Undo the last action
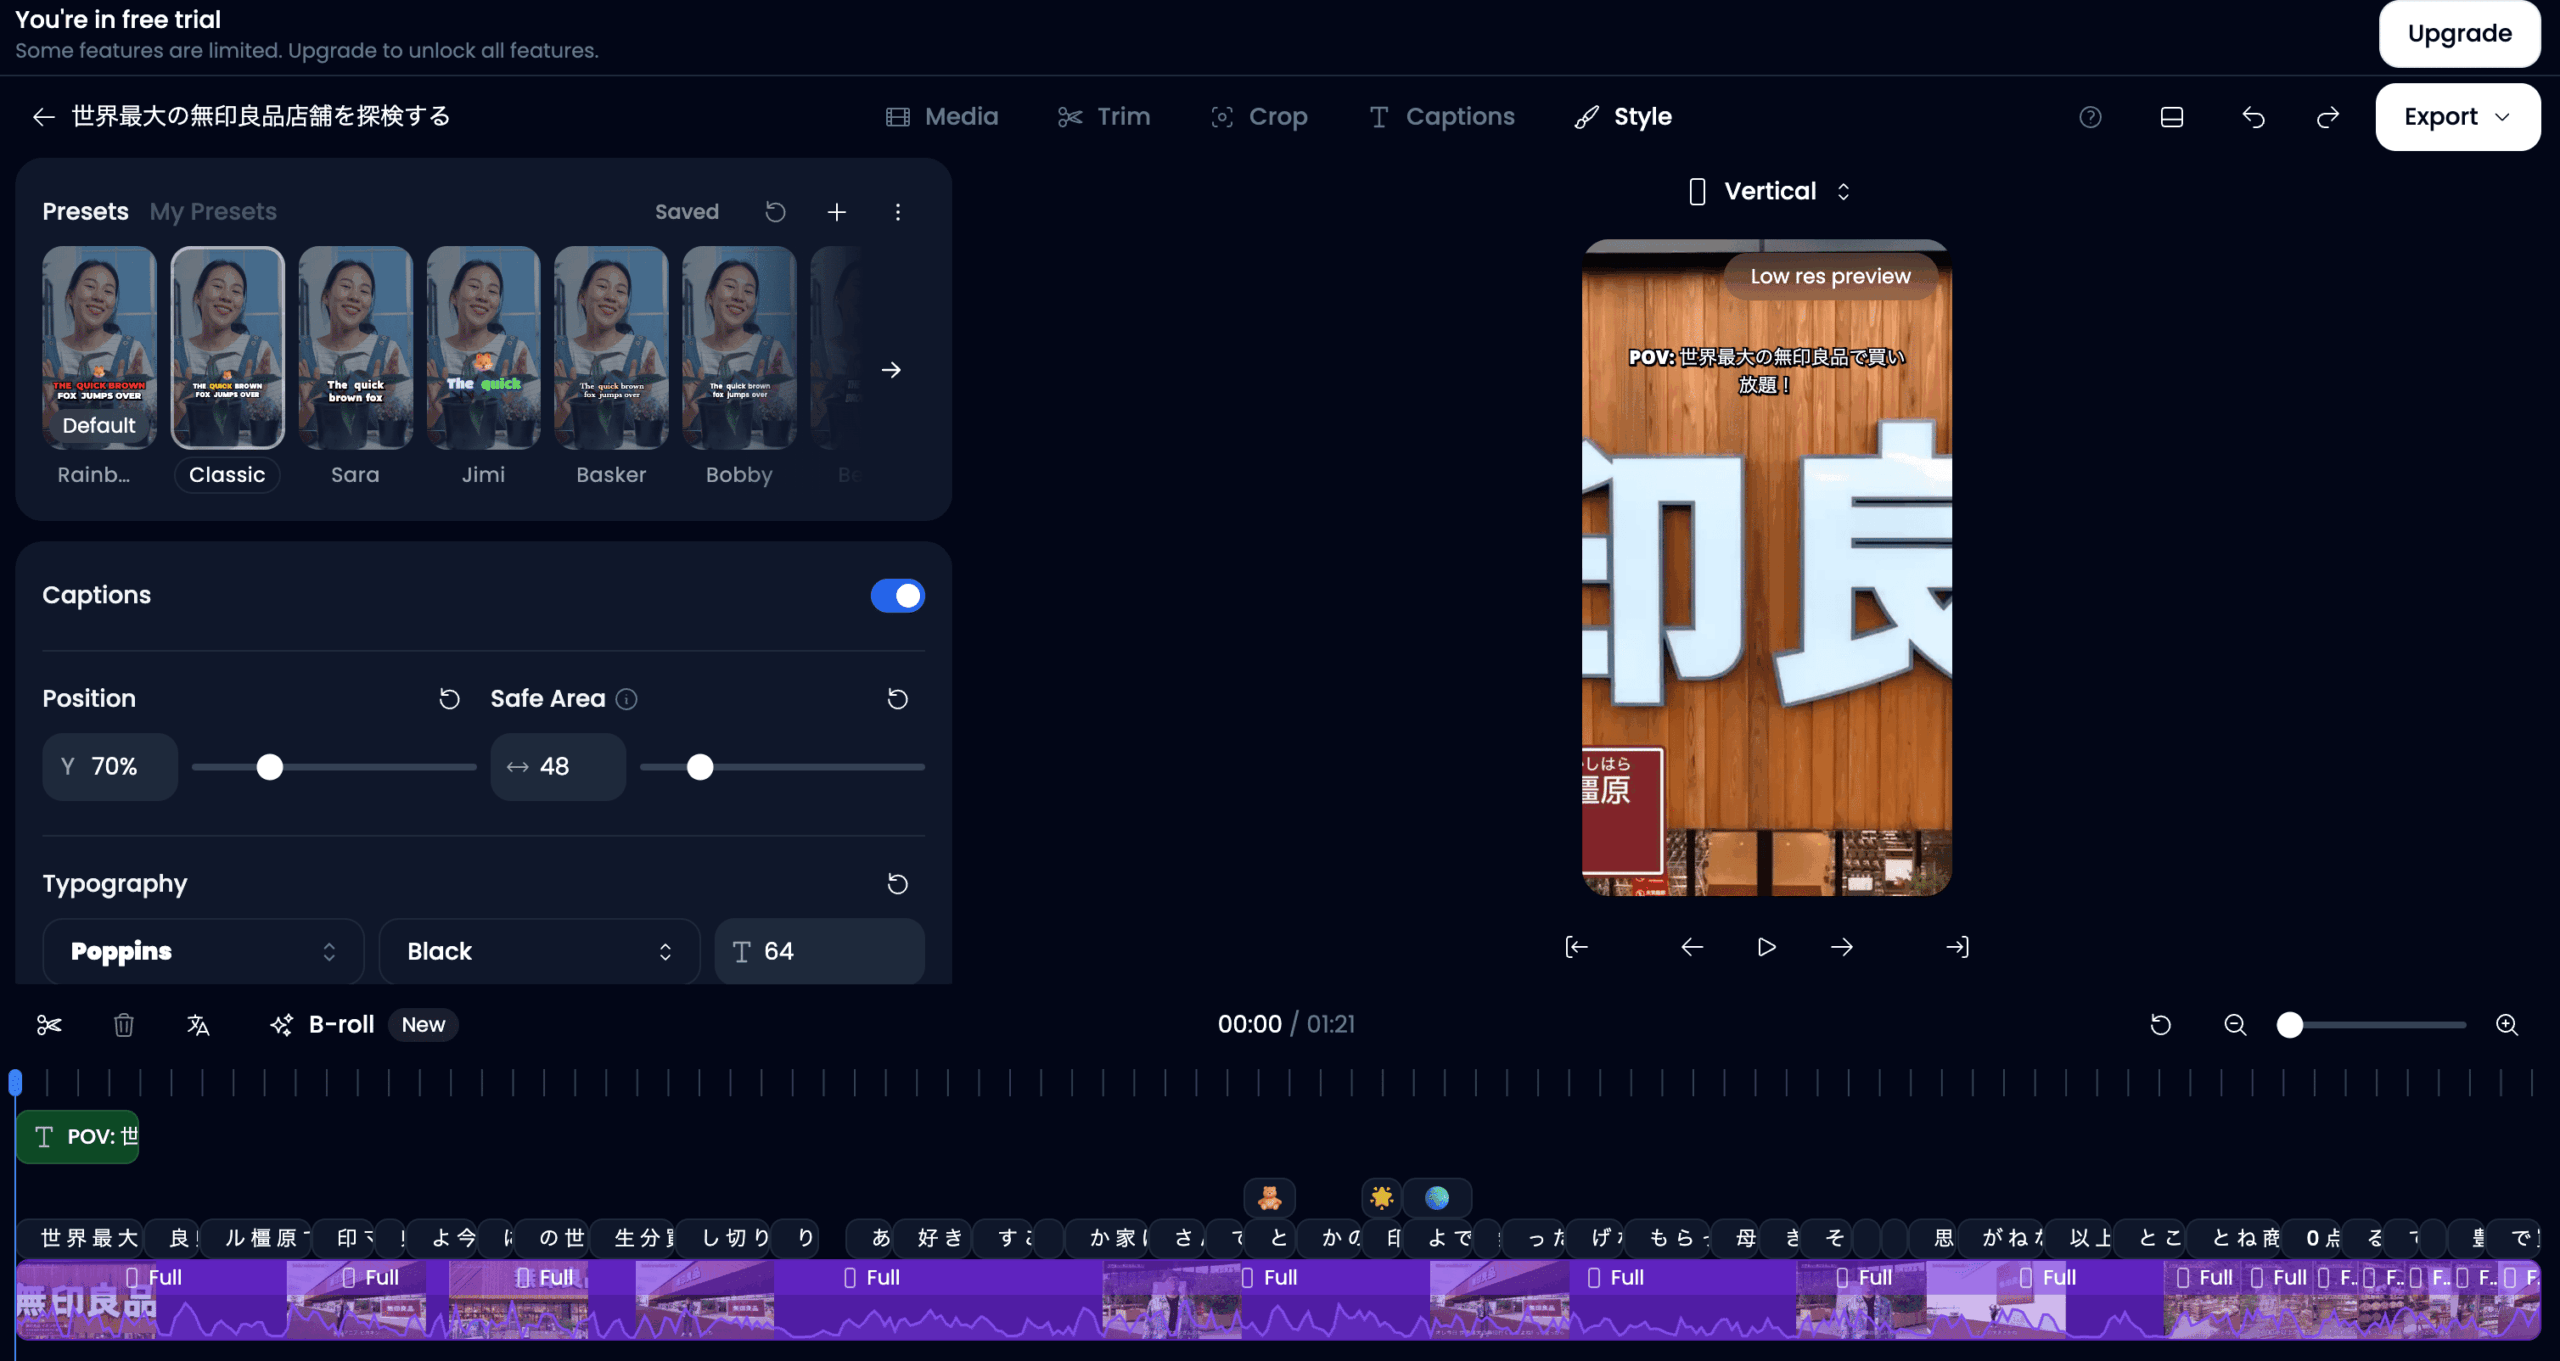 tap(2253, 117)
